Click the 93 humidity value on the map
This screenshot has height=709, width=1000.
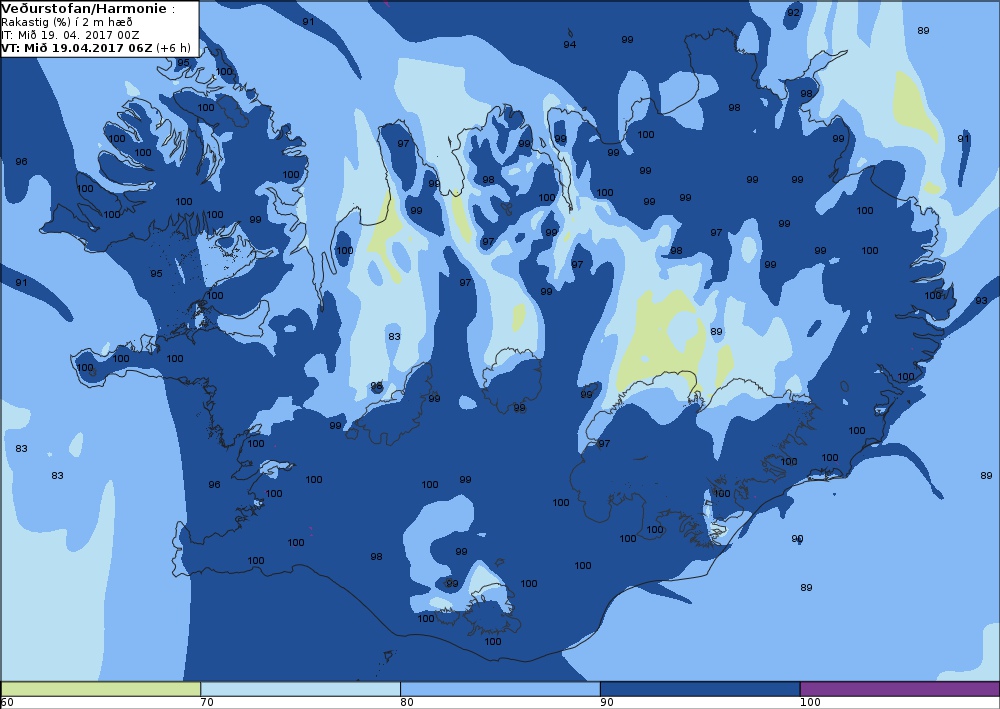point(981,301)
